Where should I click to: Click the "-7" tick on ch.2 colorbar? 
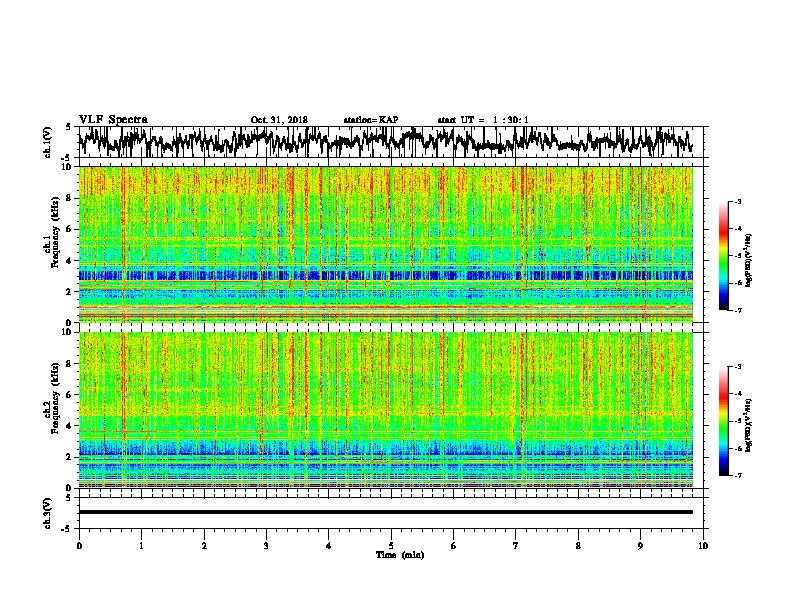pos(737,475)
